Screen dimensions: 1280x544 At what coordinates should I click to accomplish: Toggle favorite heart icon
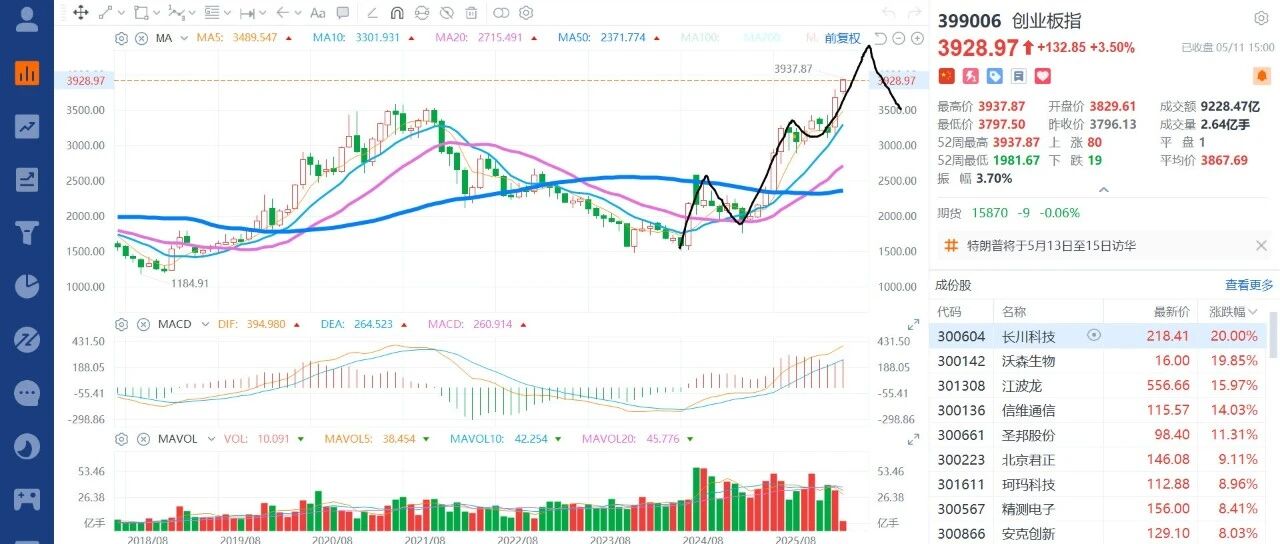click(1043, 76)
